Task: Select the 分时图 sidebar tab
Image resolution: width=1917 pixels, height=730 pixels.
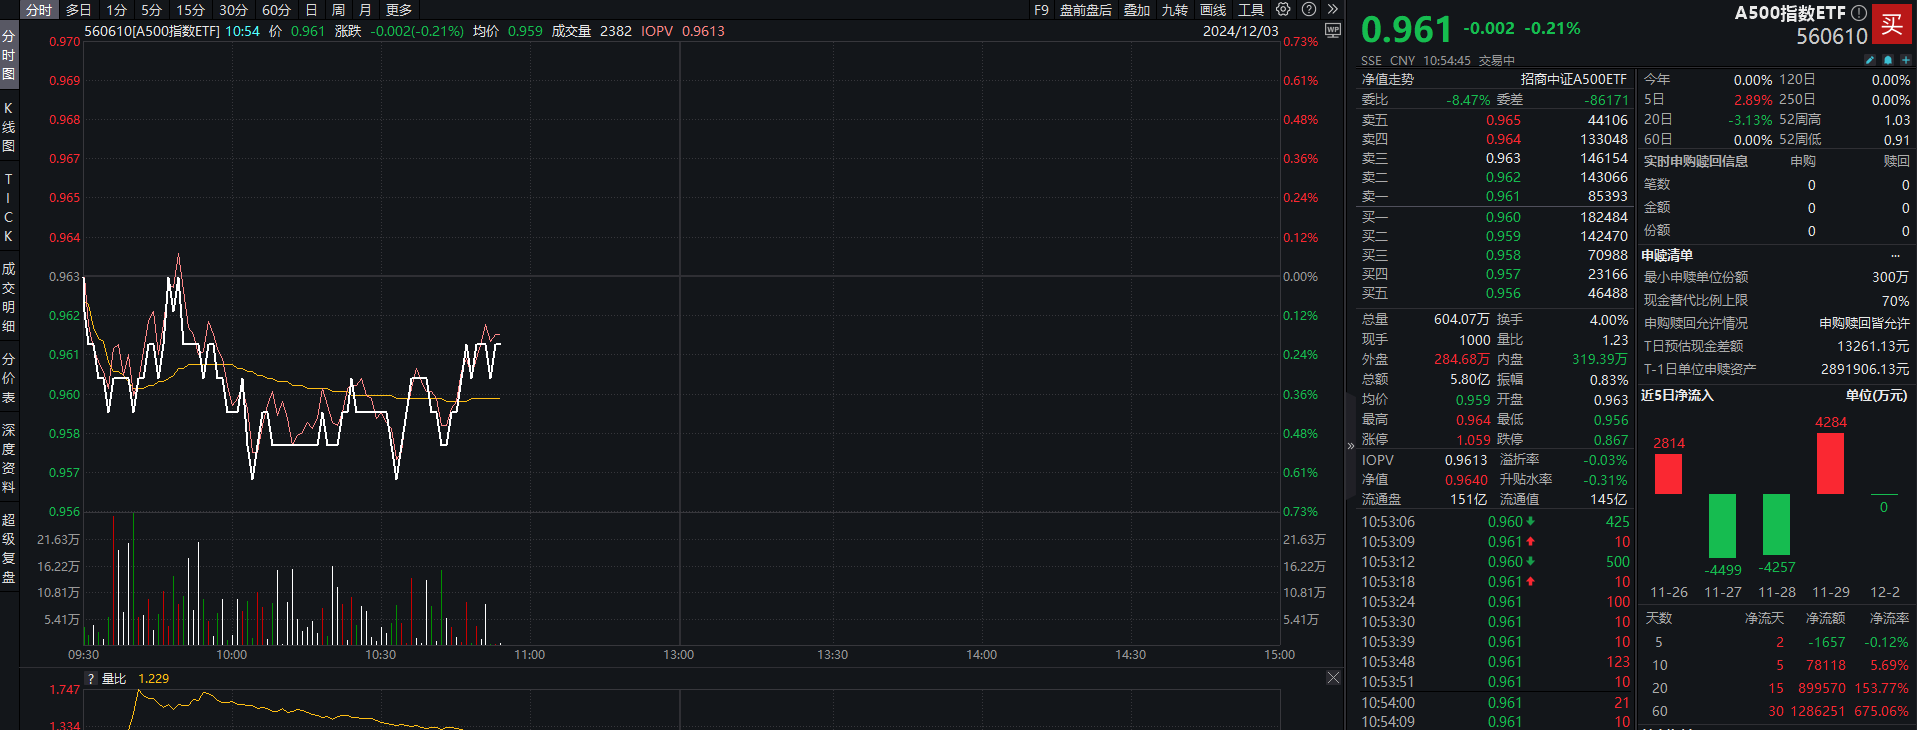Action: pos(9,55)
